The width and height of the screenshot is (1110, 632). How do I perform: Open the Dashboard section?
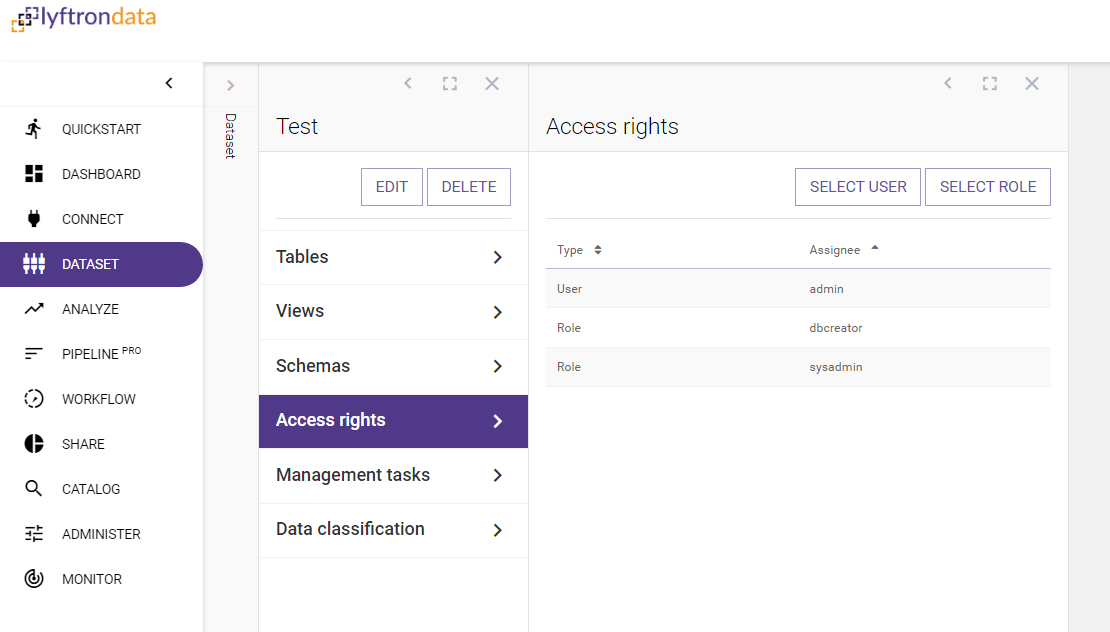coord(101,174)
